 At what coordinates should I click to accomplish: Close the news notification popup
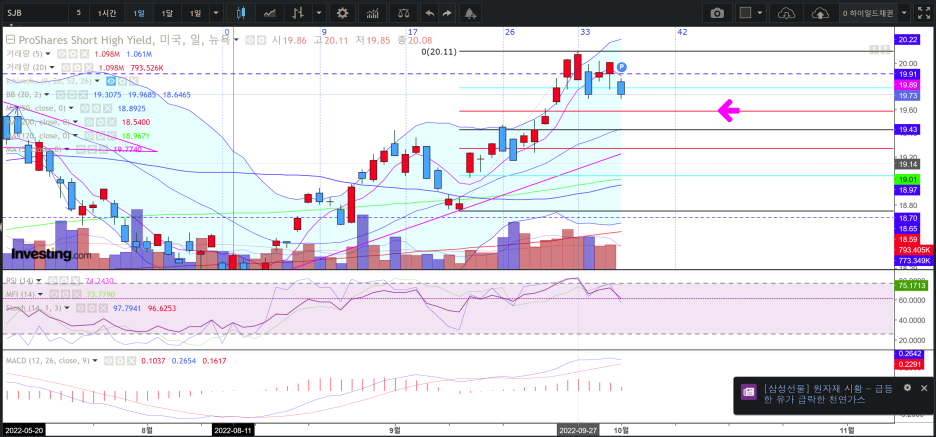point(925,387)
